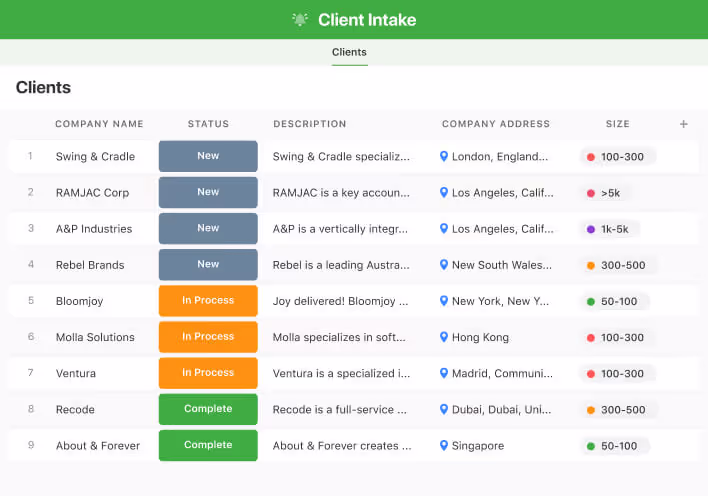Add a new column with plus icon
Image resolution: width=708 pixels, height=496 pixels.
[x=684, y=124]
